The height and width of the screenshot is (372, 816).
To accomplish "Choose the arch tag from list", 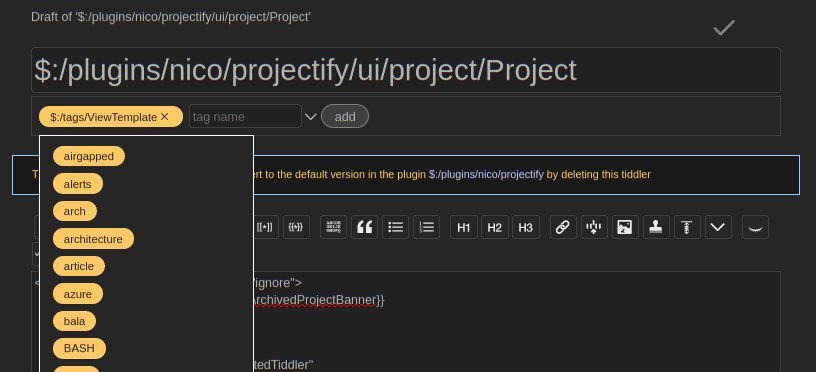I will click(74, 211).
